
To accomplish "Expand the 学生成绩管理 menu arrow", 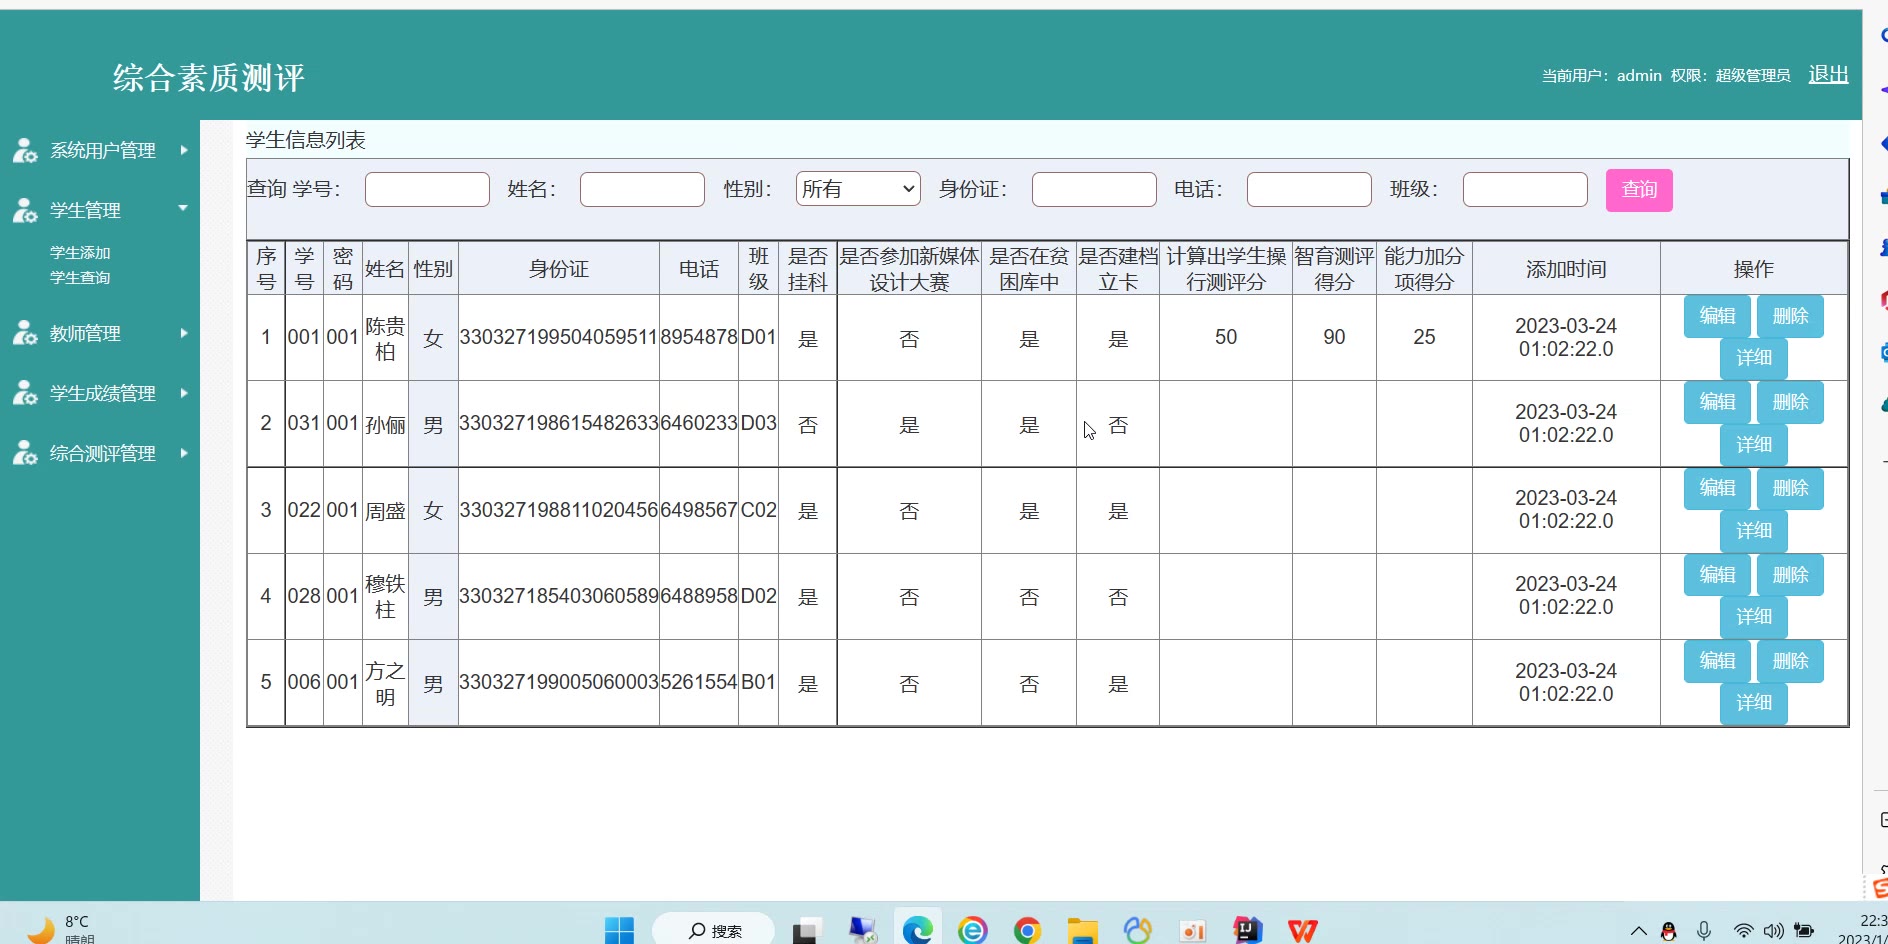I will tap(184, 393).
